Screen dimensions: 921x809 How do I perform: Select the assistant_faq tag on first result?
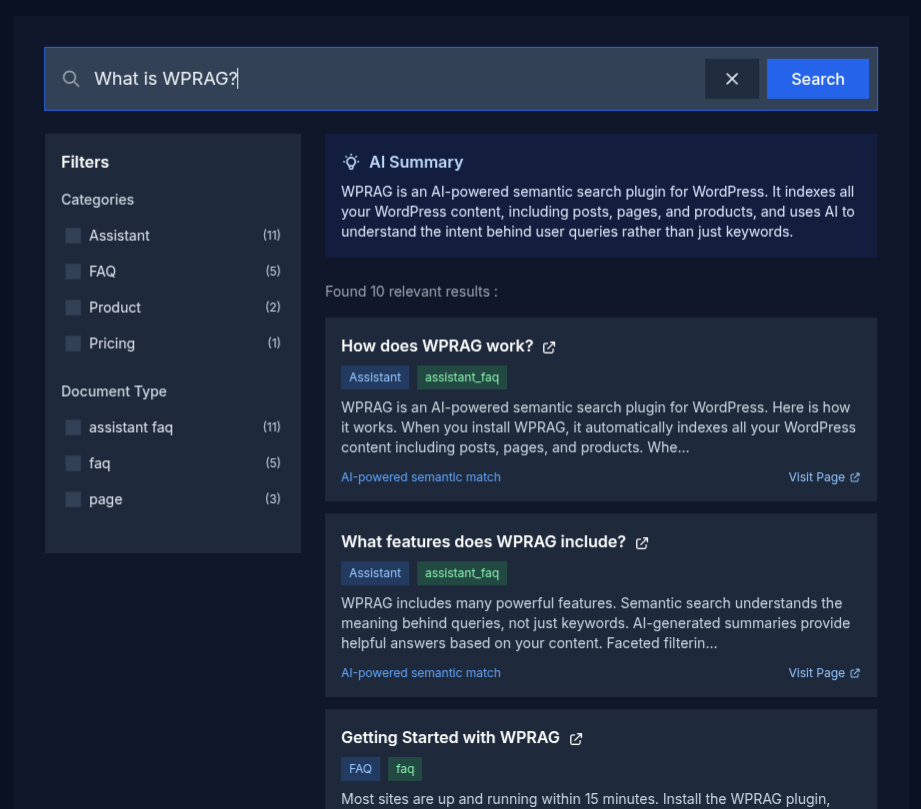click(461, 377)
